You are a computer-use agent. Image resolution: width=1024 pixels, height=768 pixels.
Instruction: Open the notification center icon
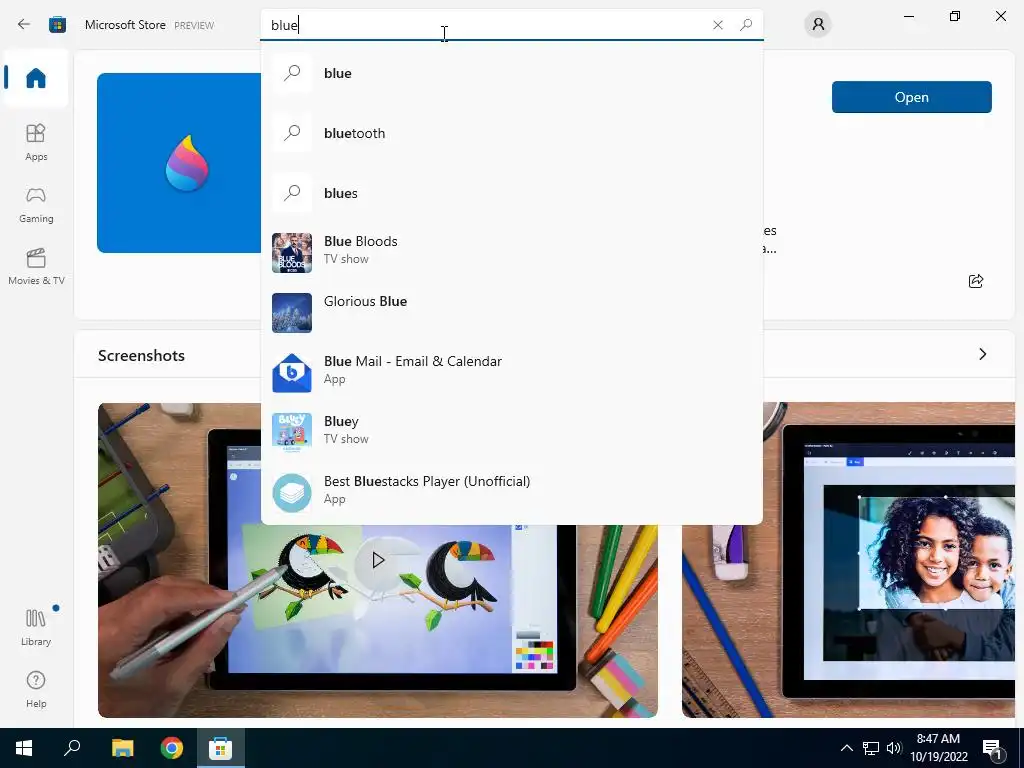[992, 748]
